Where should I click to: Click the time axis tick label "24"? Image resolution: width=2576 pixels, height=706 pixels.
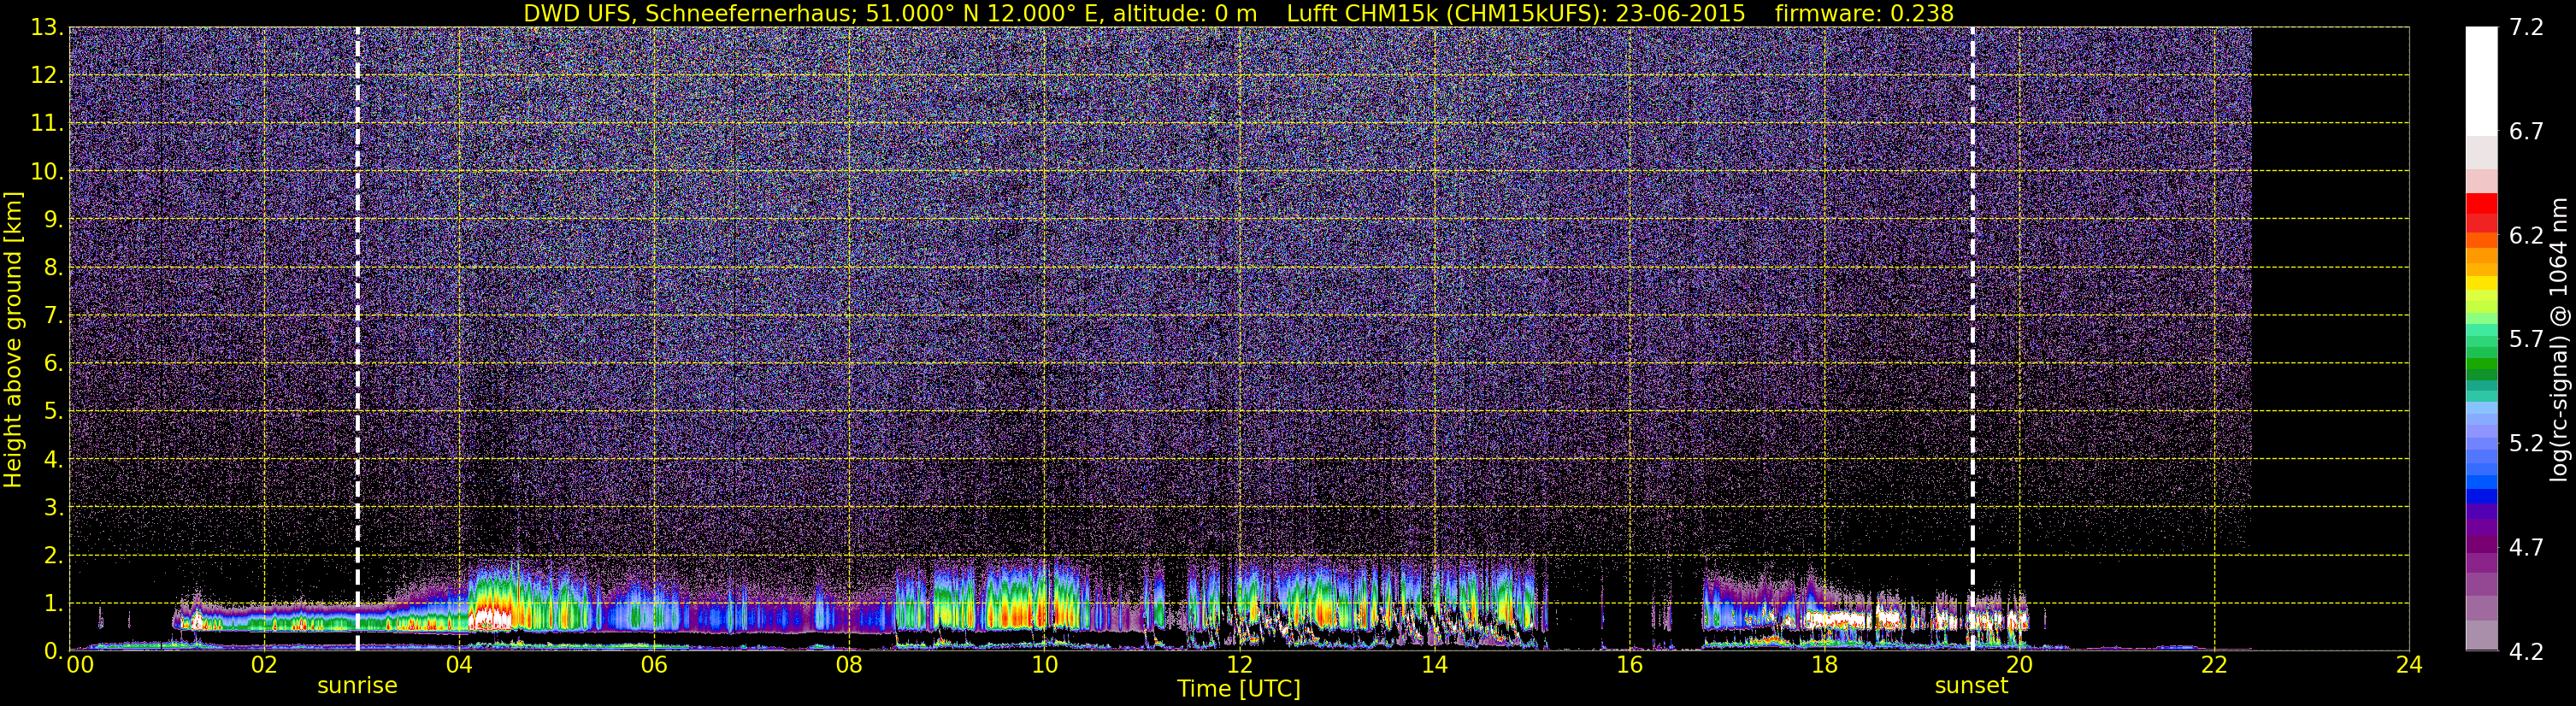[2409, 665]
